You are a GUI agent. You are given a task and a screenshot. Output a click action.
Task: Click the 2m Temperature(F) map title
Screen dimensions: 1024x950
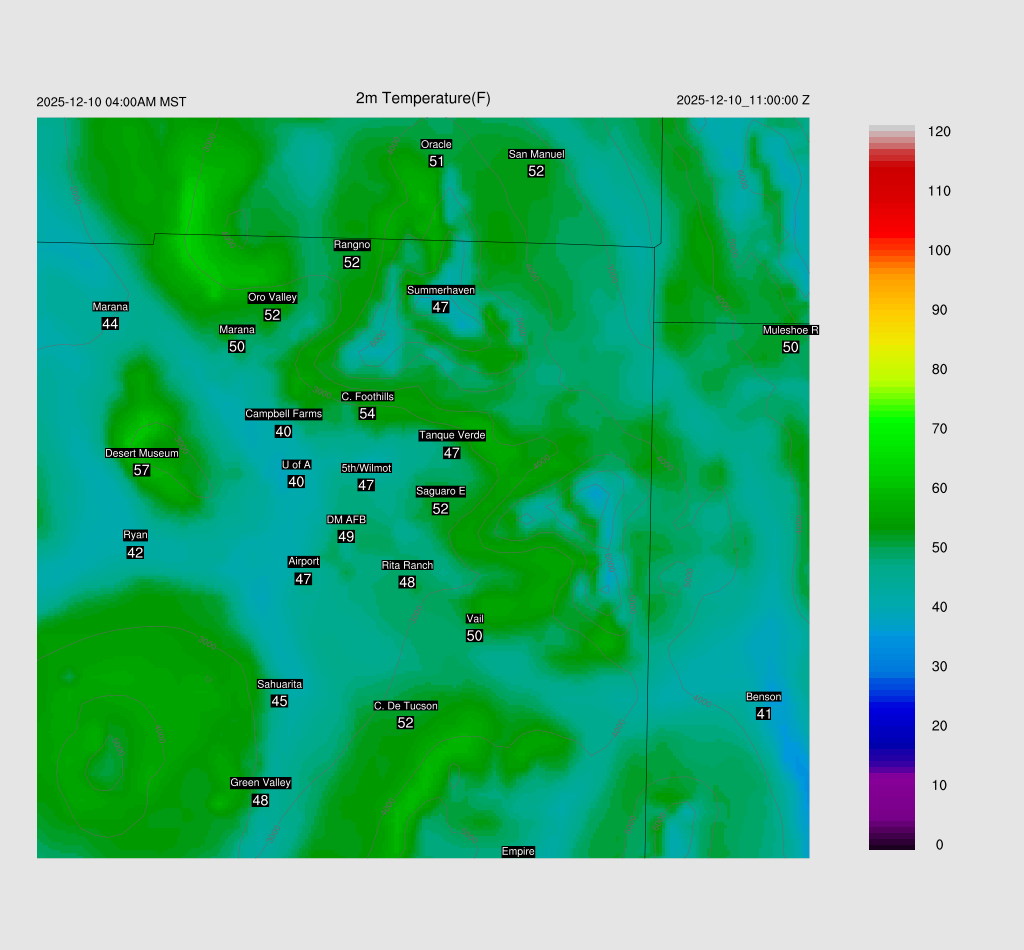click(x=423, y=98)
